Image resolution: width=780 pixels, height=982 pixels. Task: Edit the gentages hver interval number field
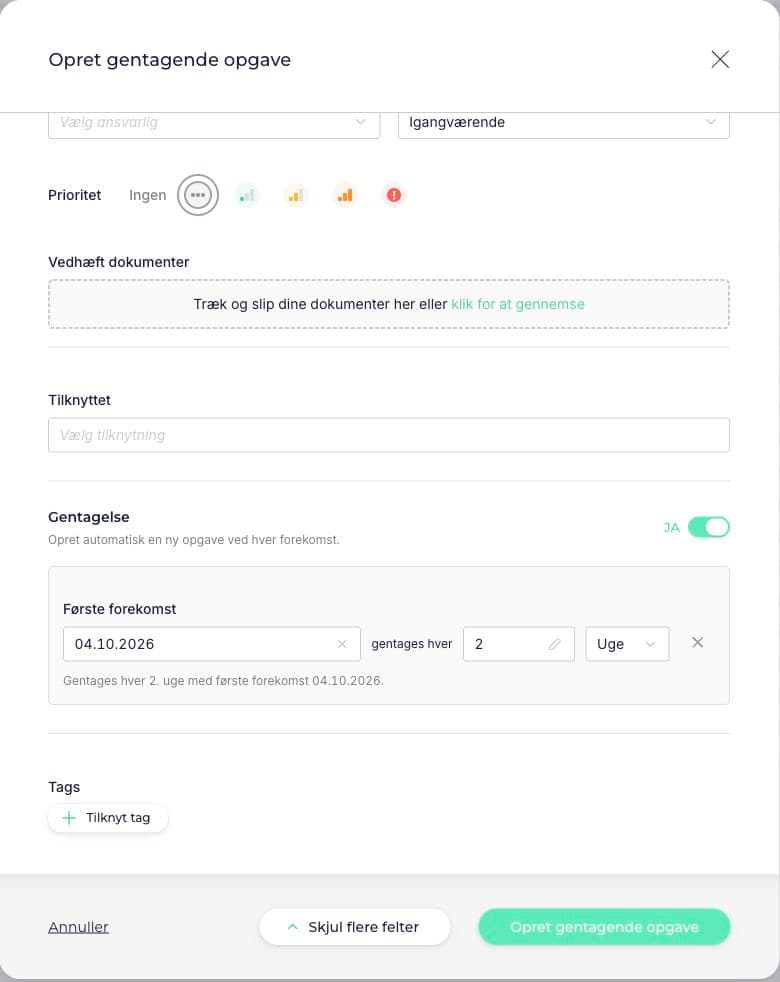pyautogui.click(x=518, y=644)
